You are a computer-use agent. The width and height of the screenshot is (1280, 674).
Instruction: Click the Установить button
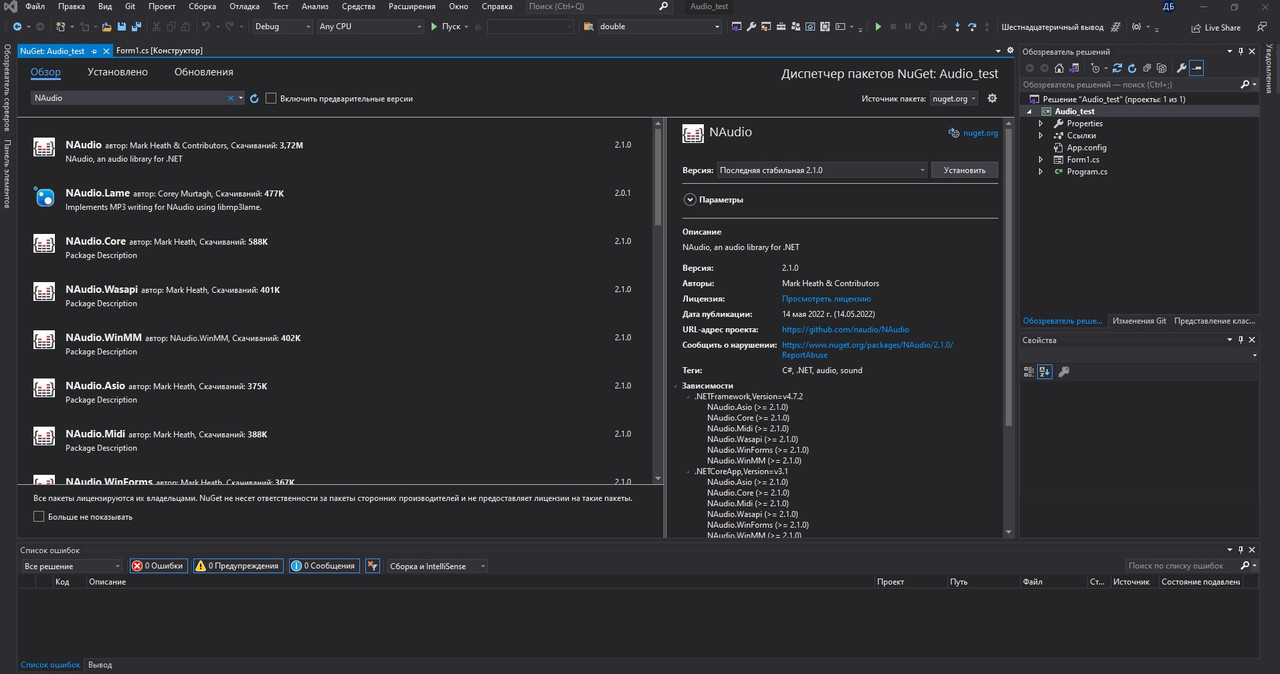(964, 170)
